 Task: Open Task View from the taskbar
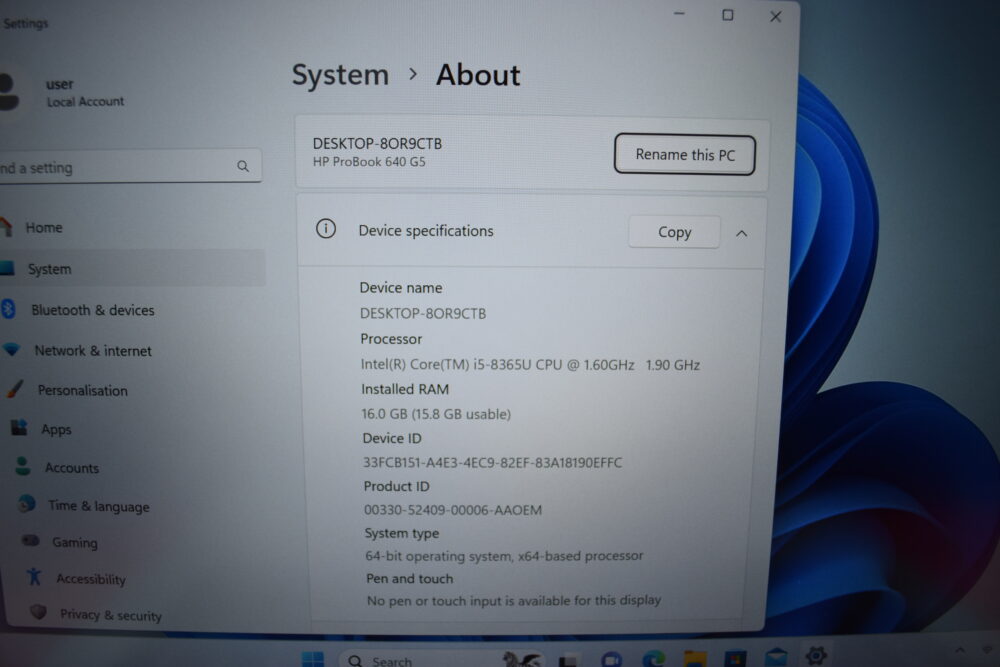click(x=568, y=659)
